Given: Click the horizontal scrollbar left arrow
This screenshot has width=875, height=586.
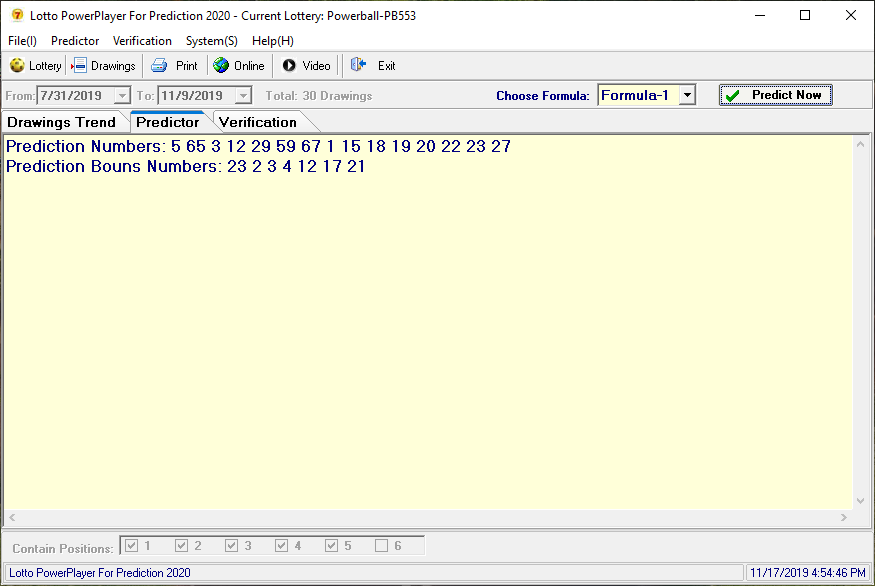Looking at the screenshot, I should click(12, 517).
